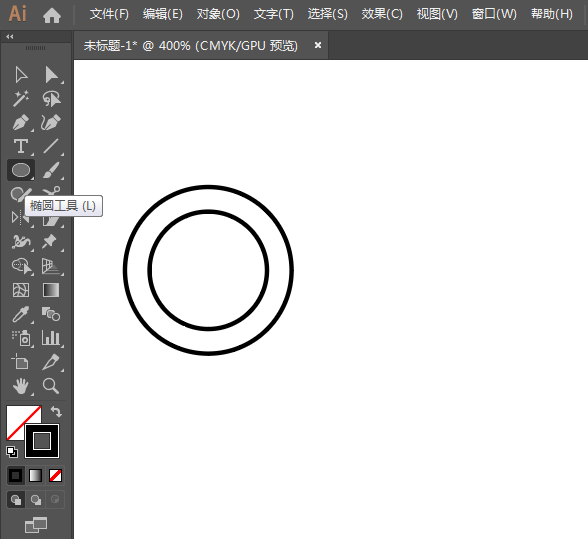Open the 文件(F) menu

pyautogui.click(x=109, y=14)
